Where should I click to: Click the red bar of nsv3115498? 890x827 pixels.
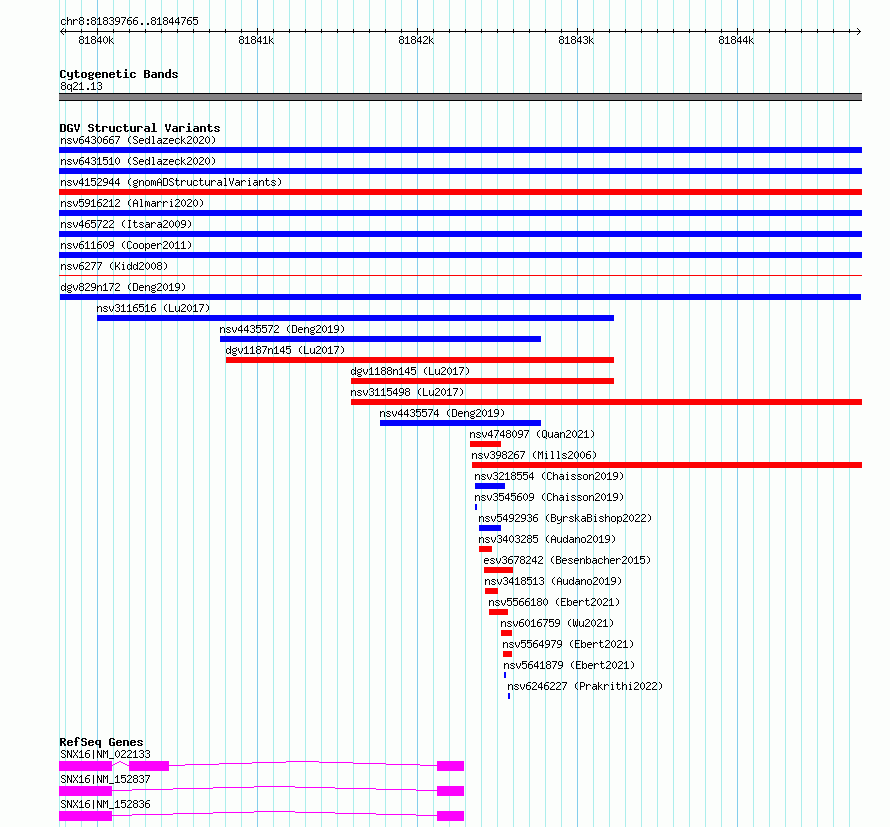606,402
